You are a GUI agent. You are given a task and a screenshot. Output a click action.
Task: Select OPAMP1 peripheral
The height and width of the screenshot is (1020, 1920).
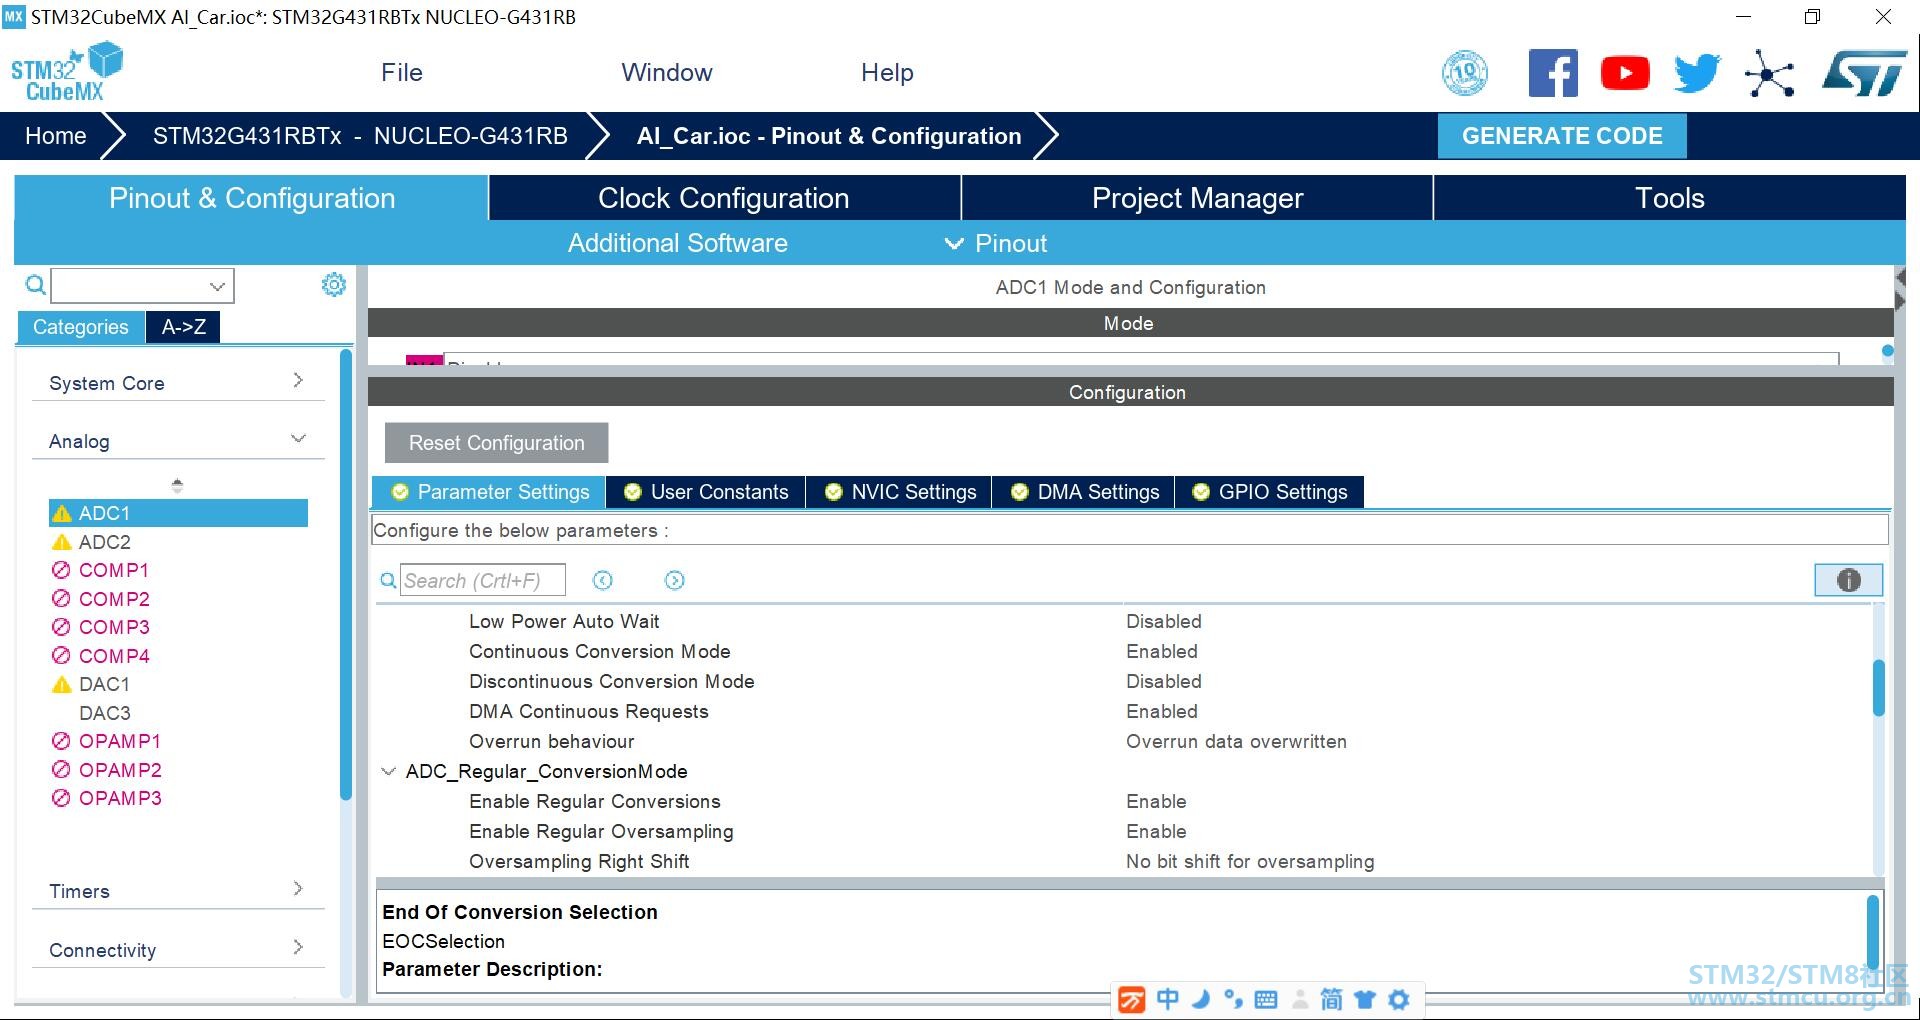(x=106, y=741)
